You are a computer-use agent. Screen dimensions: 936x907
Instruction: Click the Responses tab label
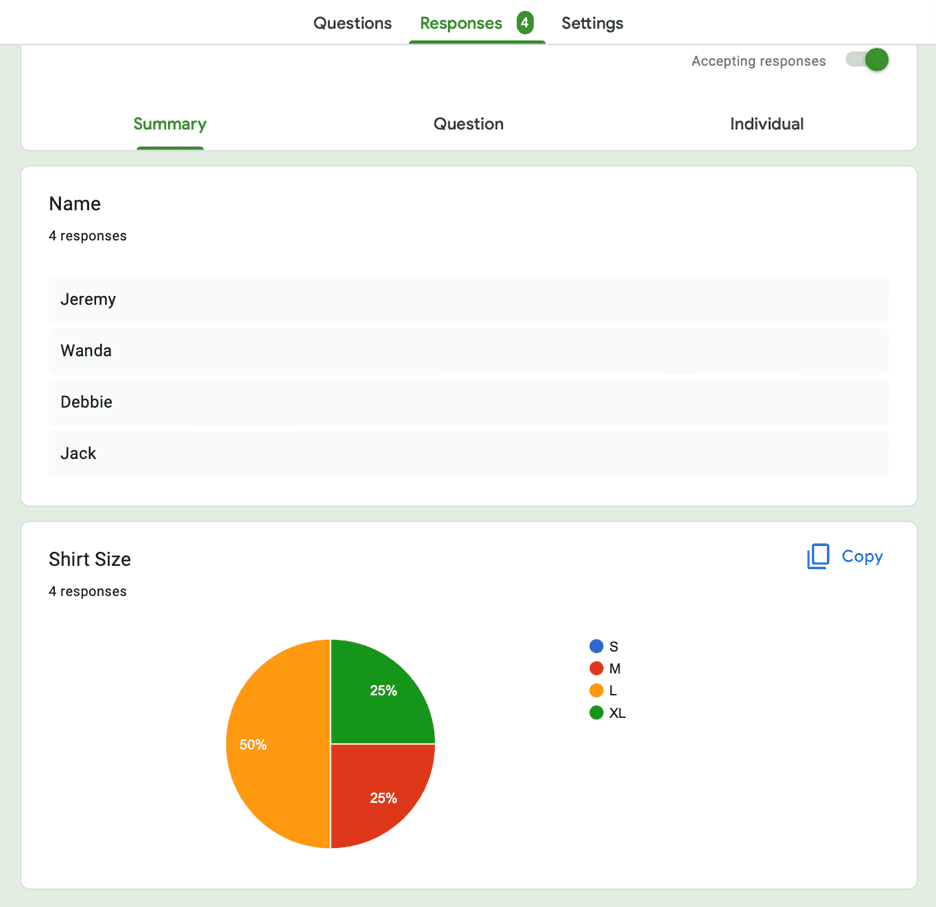[x=461, y=22]
